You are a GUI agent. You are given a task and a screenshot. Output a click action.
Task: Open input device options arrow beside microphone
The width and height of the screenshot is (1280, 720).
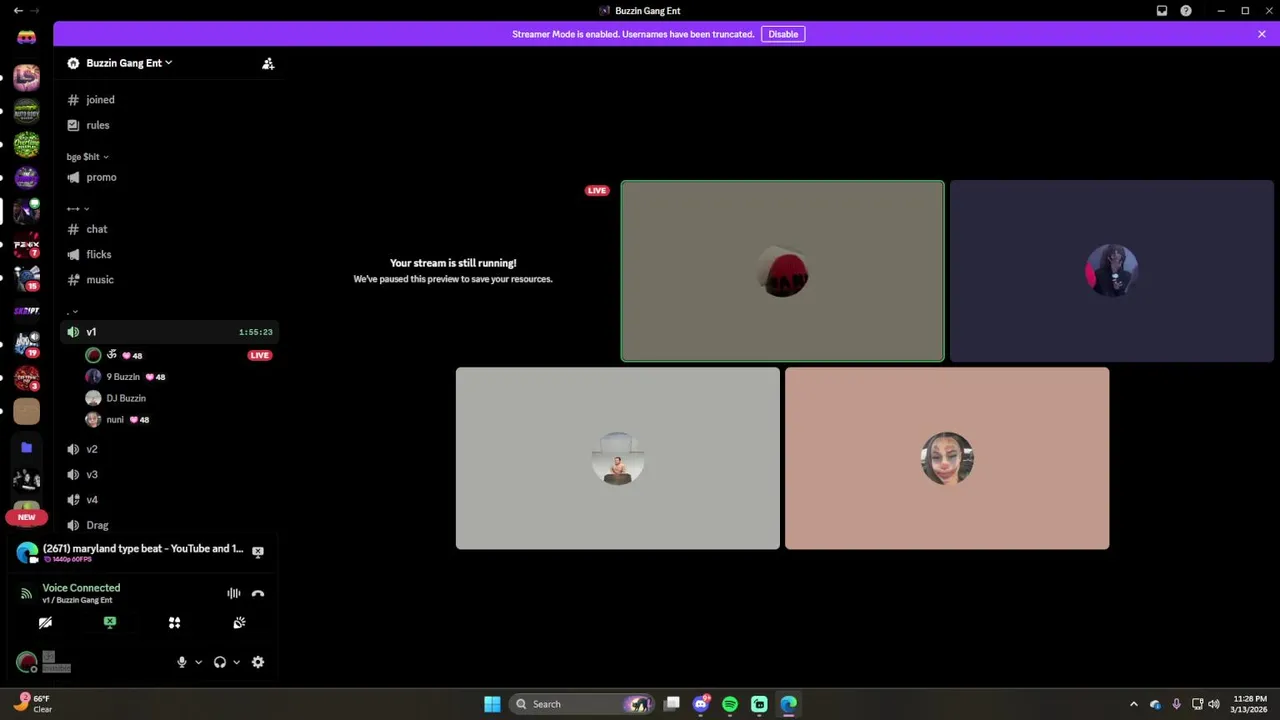(x=198, y=662)
